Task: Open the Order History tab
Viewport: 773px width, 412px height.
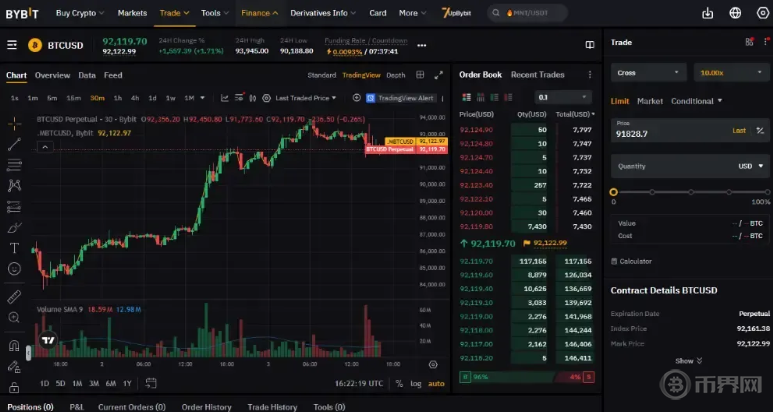Action: coord(204,407)
